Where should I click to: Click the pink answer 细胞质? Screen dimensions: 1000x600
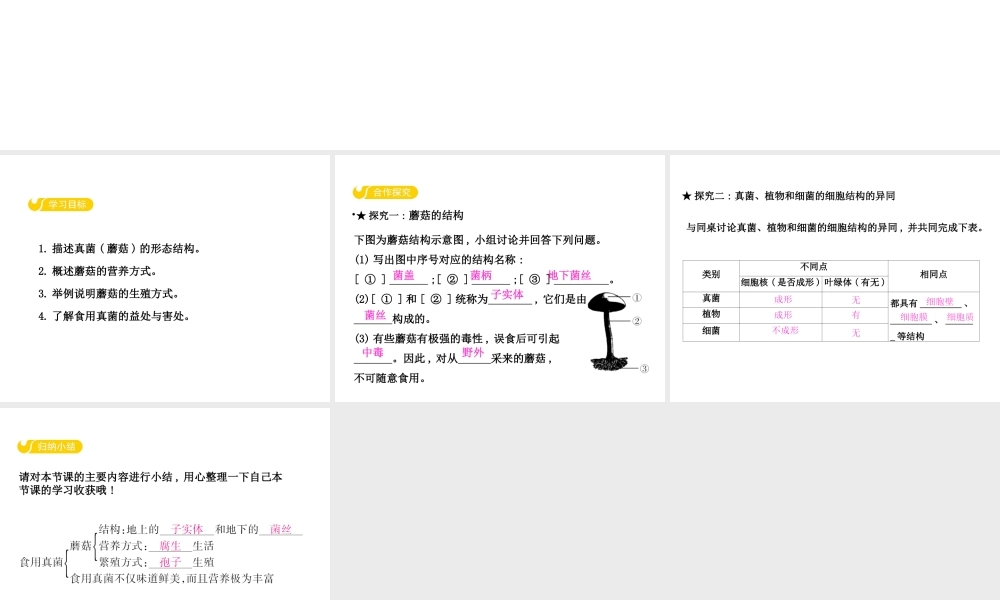pyautogui.click(x=960, y=317)
